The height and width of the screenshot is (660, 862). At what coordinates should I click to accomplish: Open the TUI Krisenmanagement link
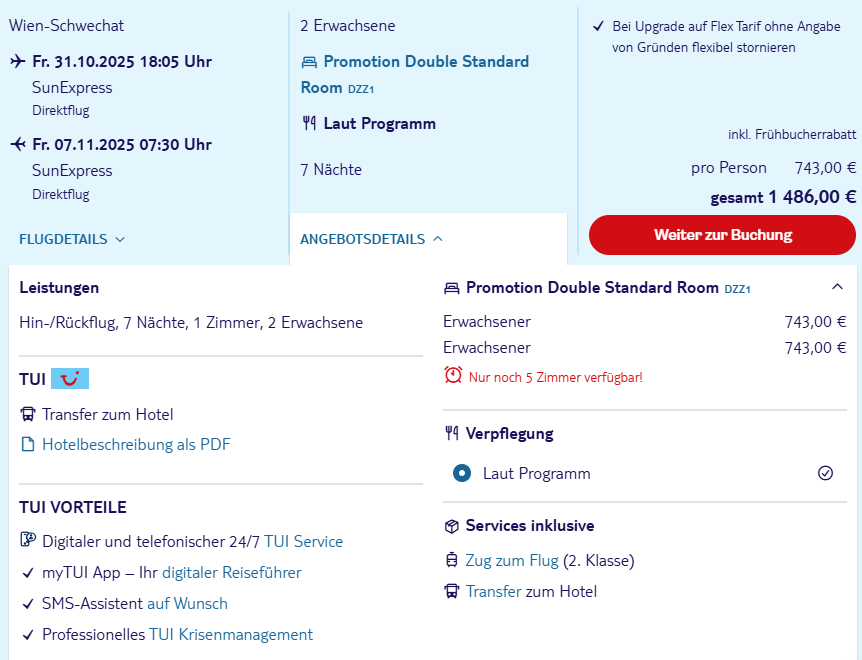pyautogui.click(x=231, y=634)
